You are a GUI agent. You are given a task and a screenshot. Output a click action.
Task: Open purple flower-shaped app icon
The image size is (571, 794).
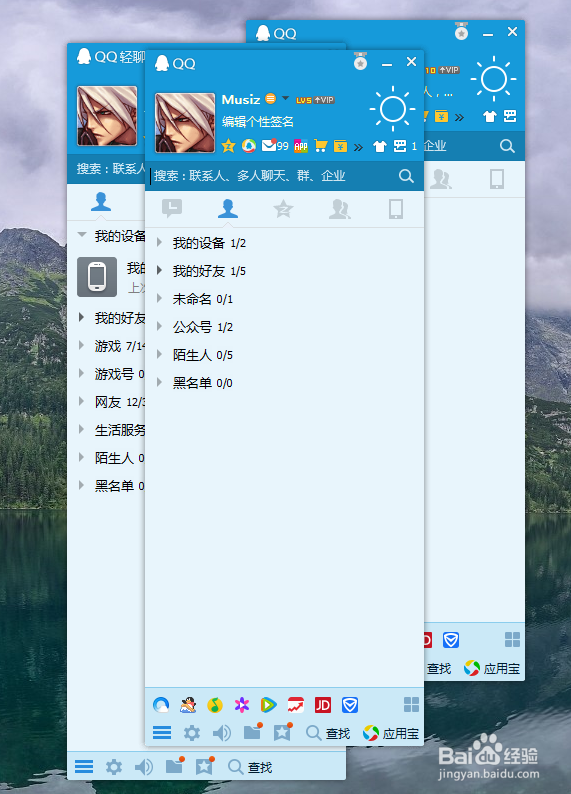[x=241, y=704]
